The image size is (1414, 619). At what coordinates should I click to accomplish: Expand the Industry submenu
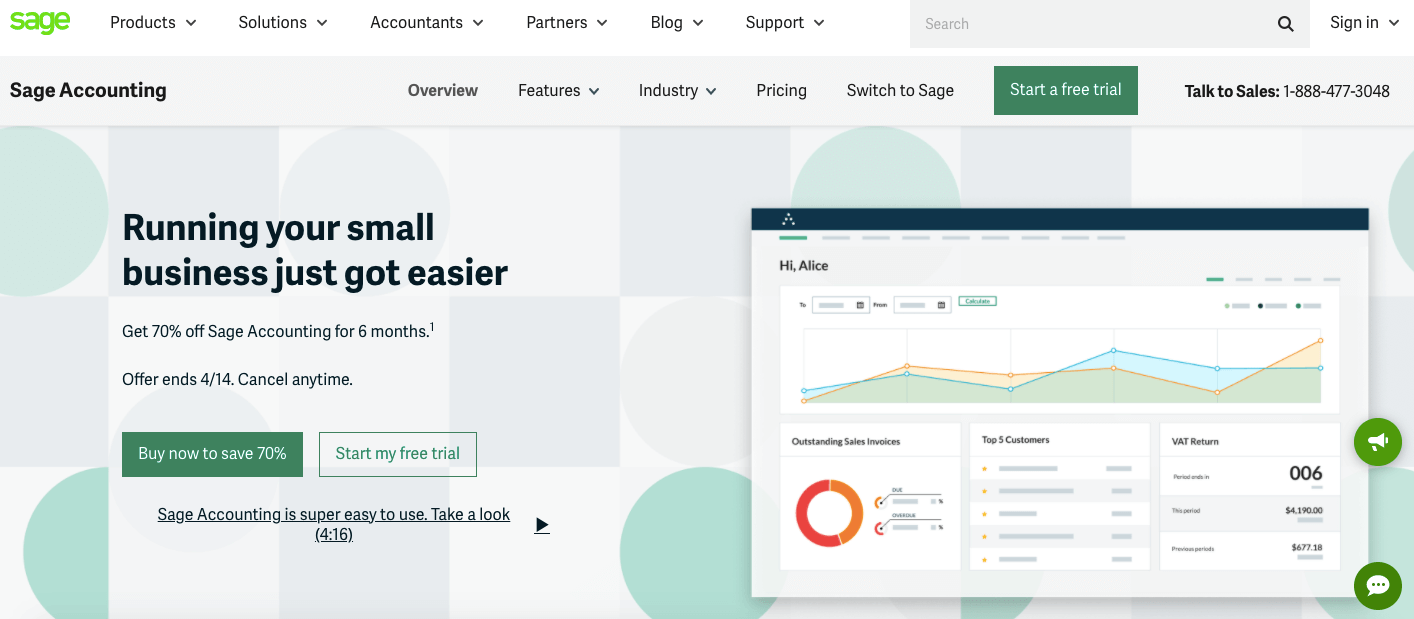pos(677,90)
